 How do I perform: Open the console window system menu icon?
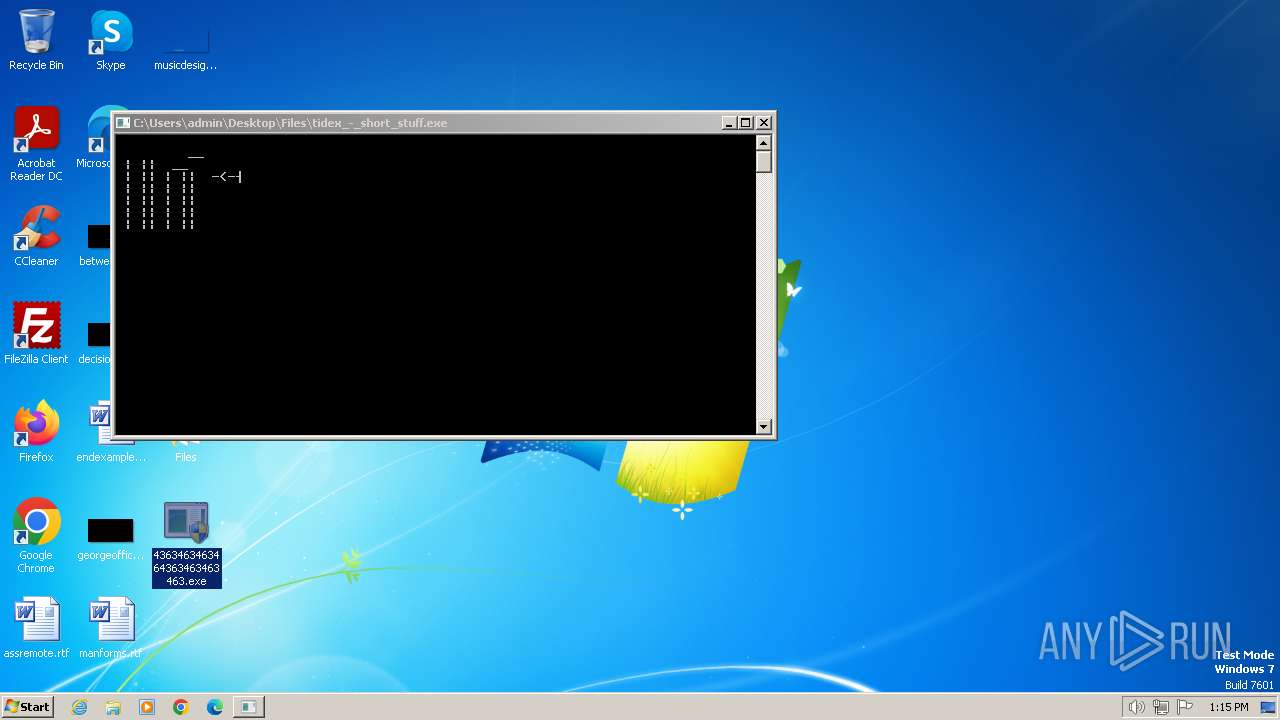[123, 123]
